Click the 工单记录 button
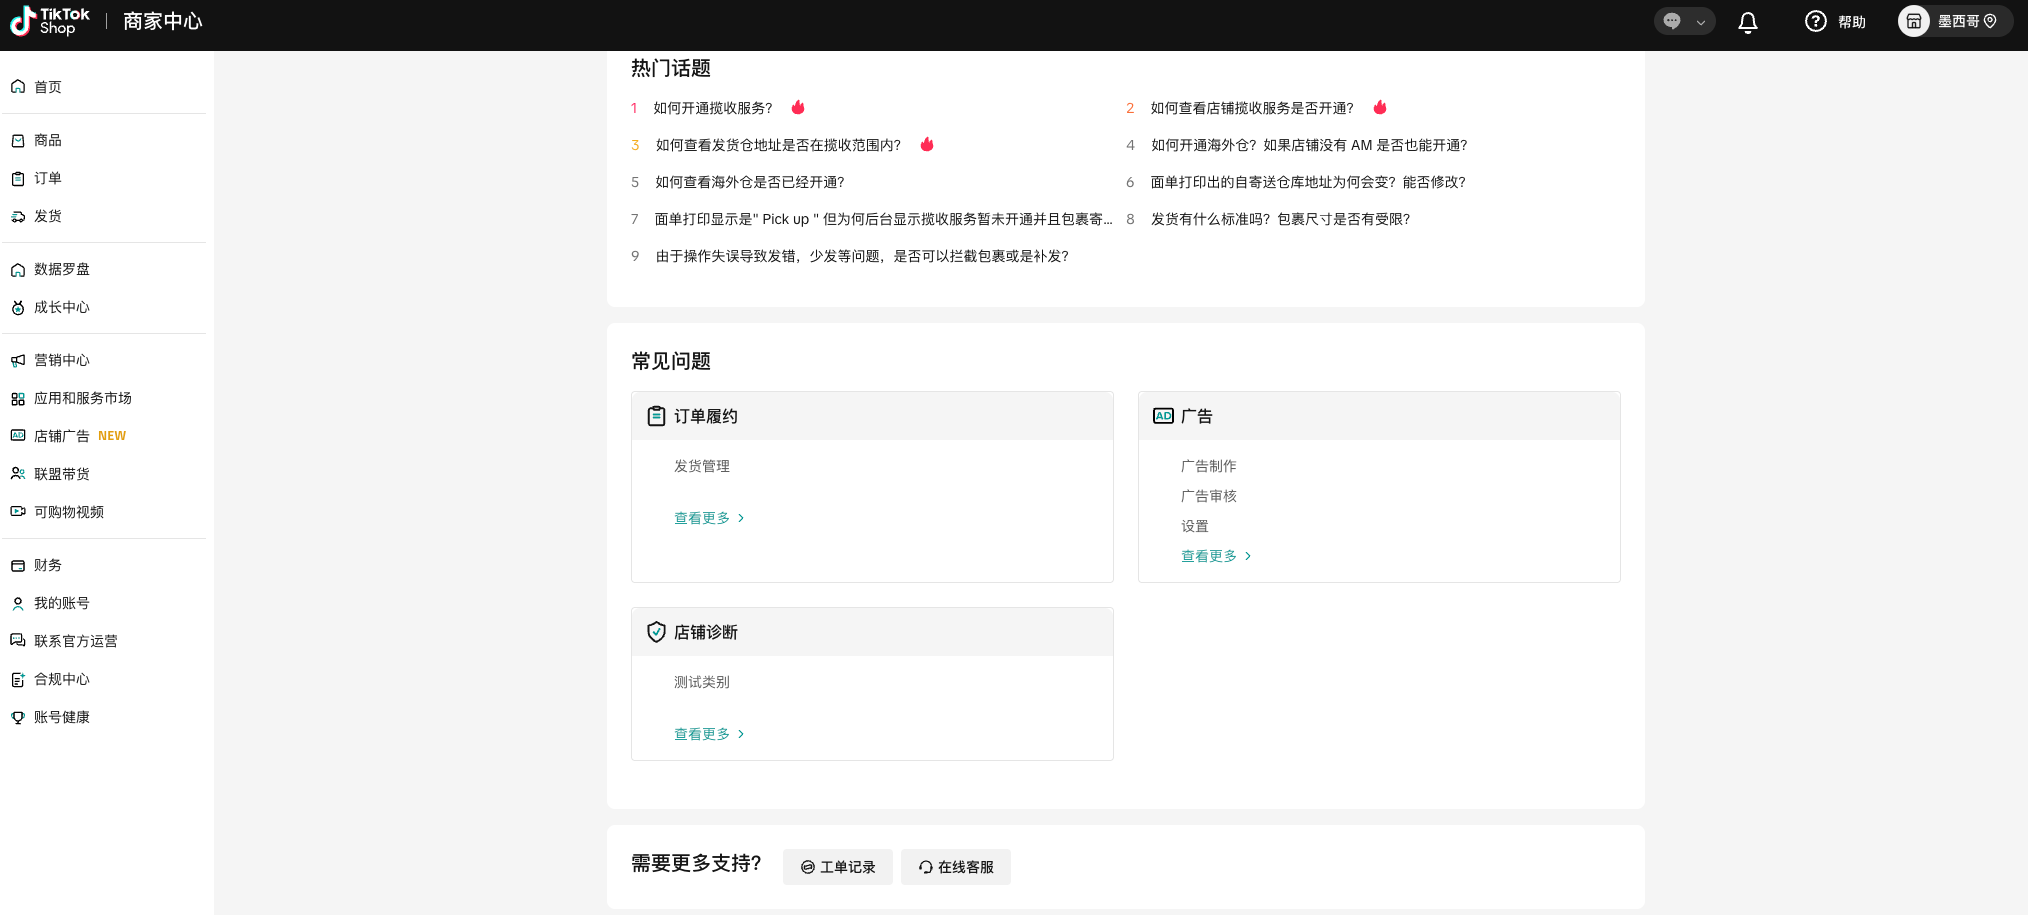 (x=837, y=867)
